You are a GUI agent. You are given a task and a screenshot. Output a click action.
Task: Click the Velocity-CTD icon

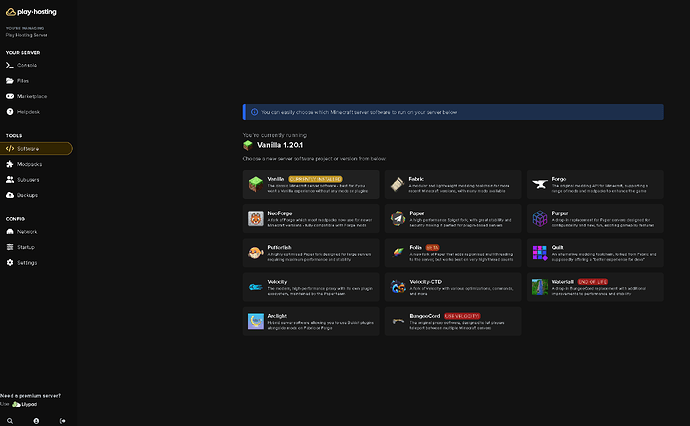(398, 286)
